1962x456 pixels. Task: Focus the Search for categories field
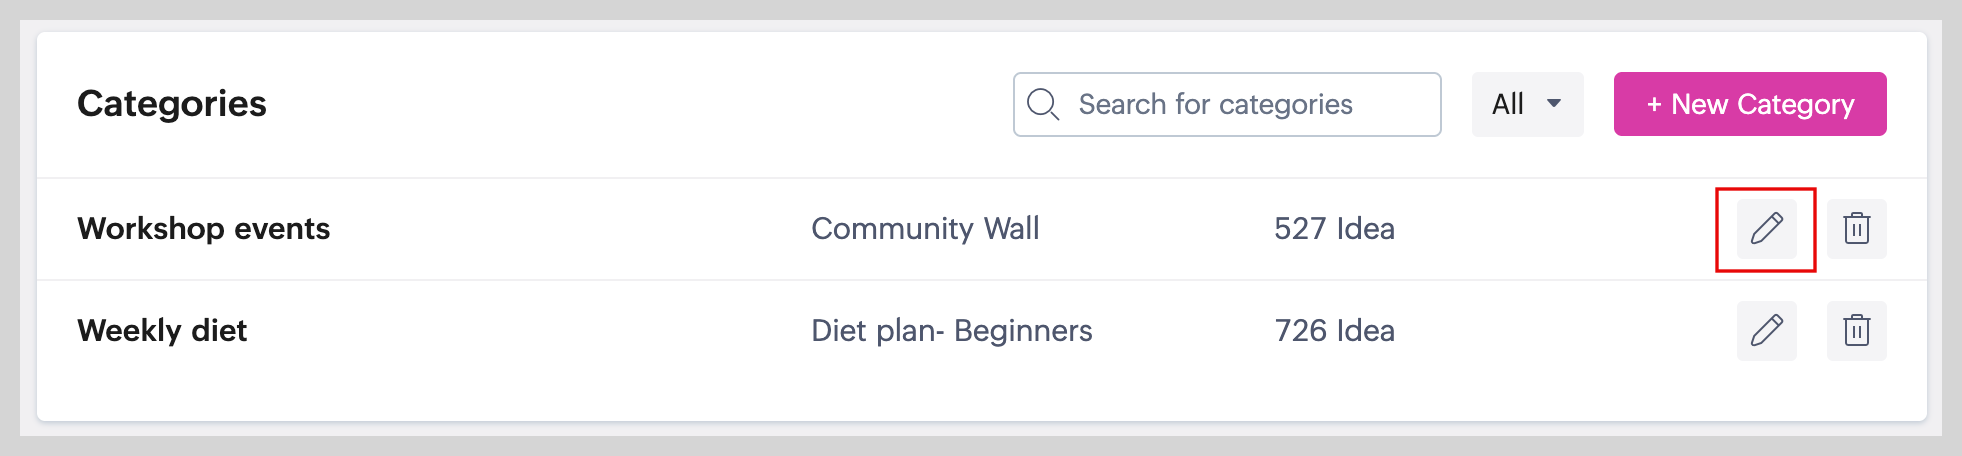[x=1250, y=104]
